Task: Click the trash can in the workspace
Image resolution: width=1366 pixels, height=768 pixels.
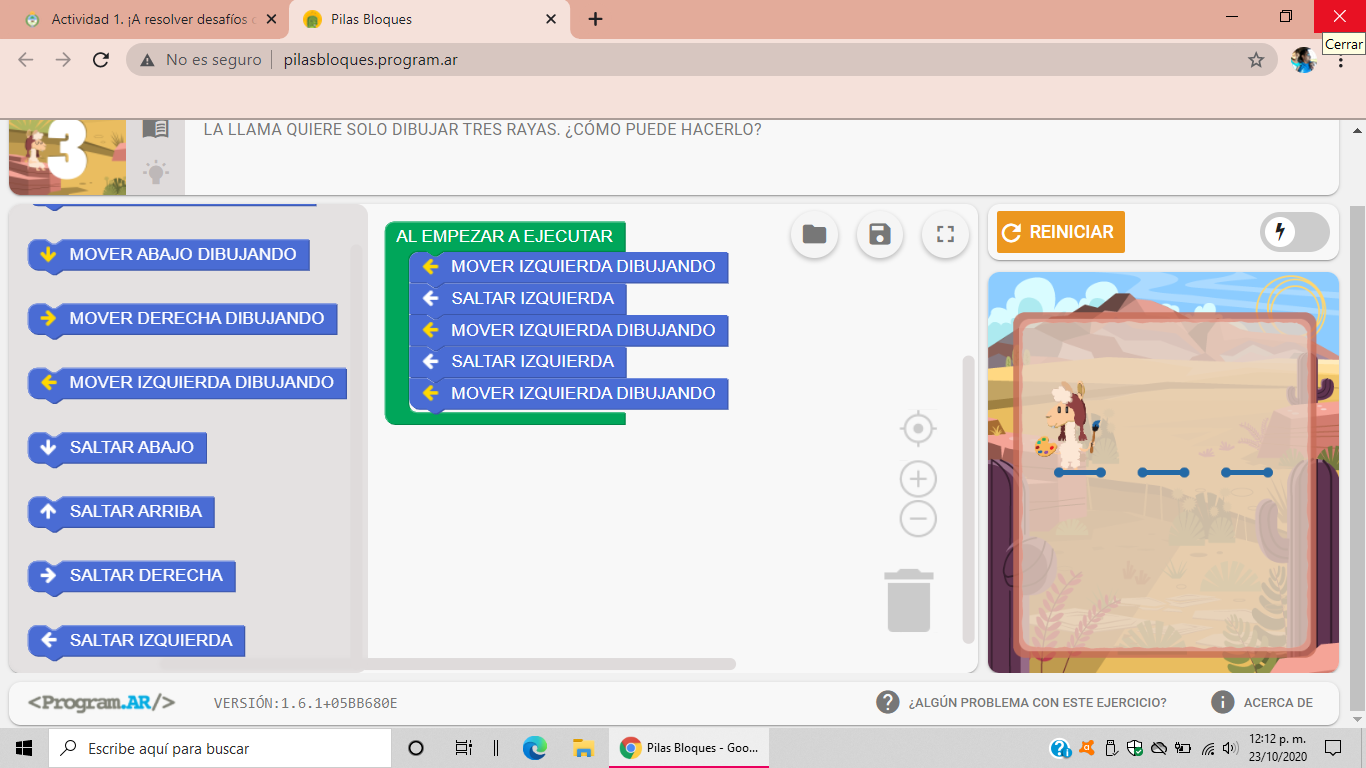Action: [x=909, y=600]
